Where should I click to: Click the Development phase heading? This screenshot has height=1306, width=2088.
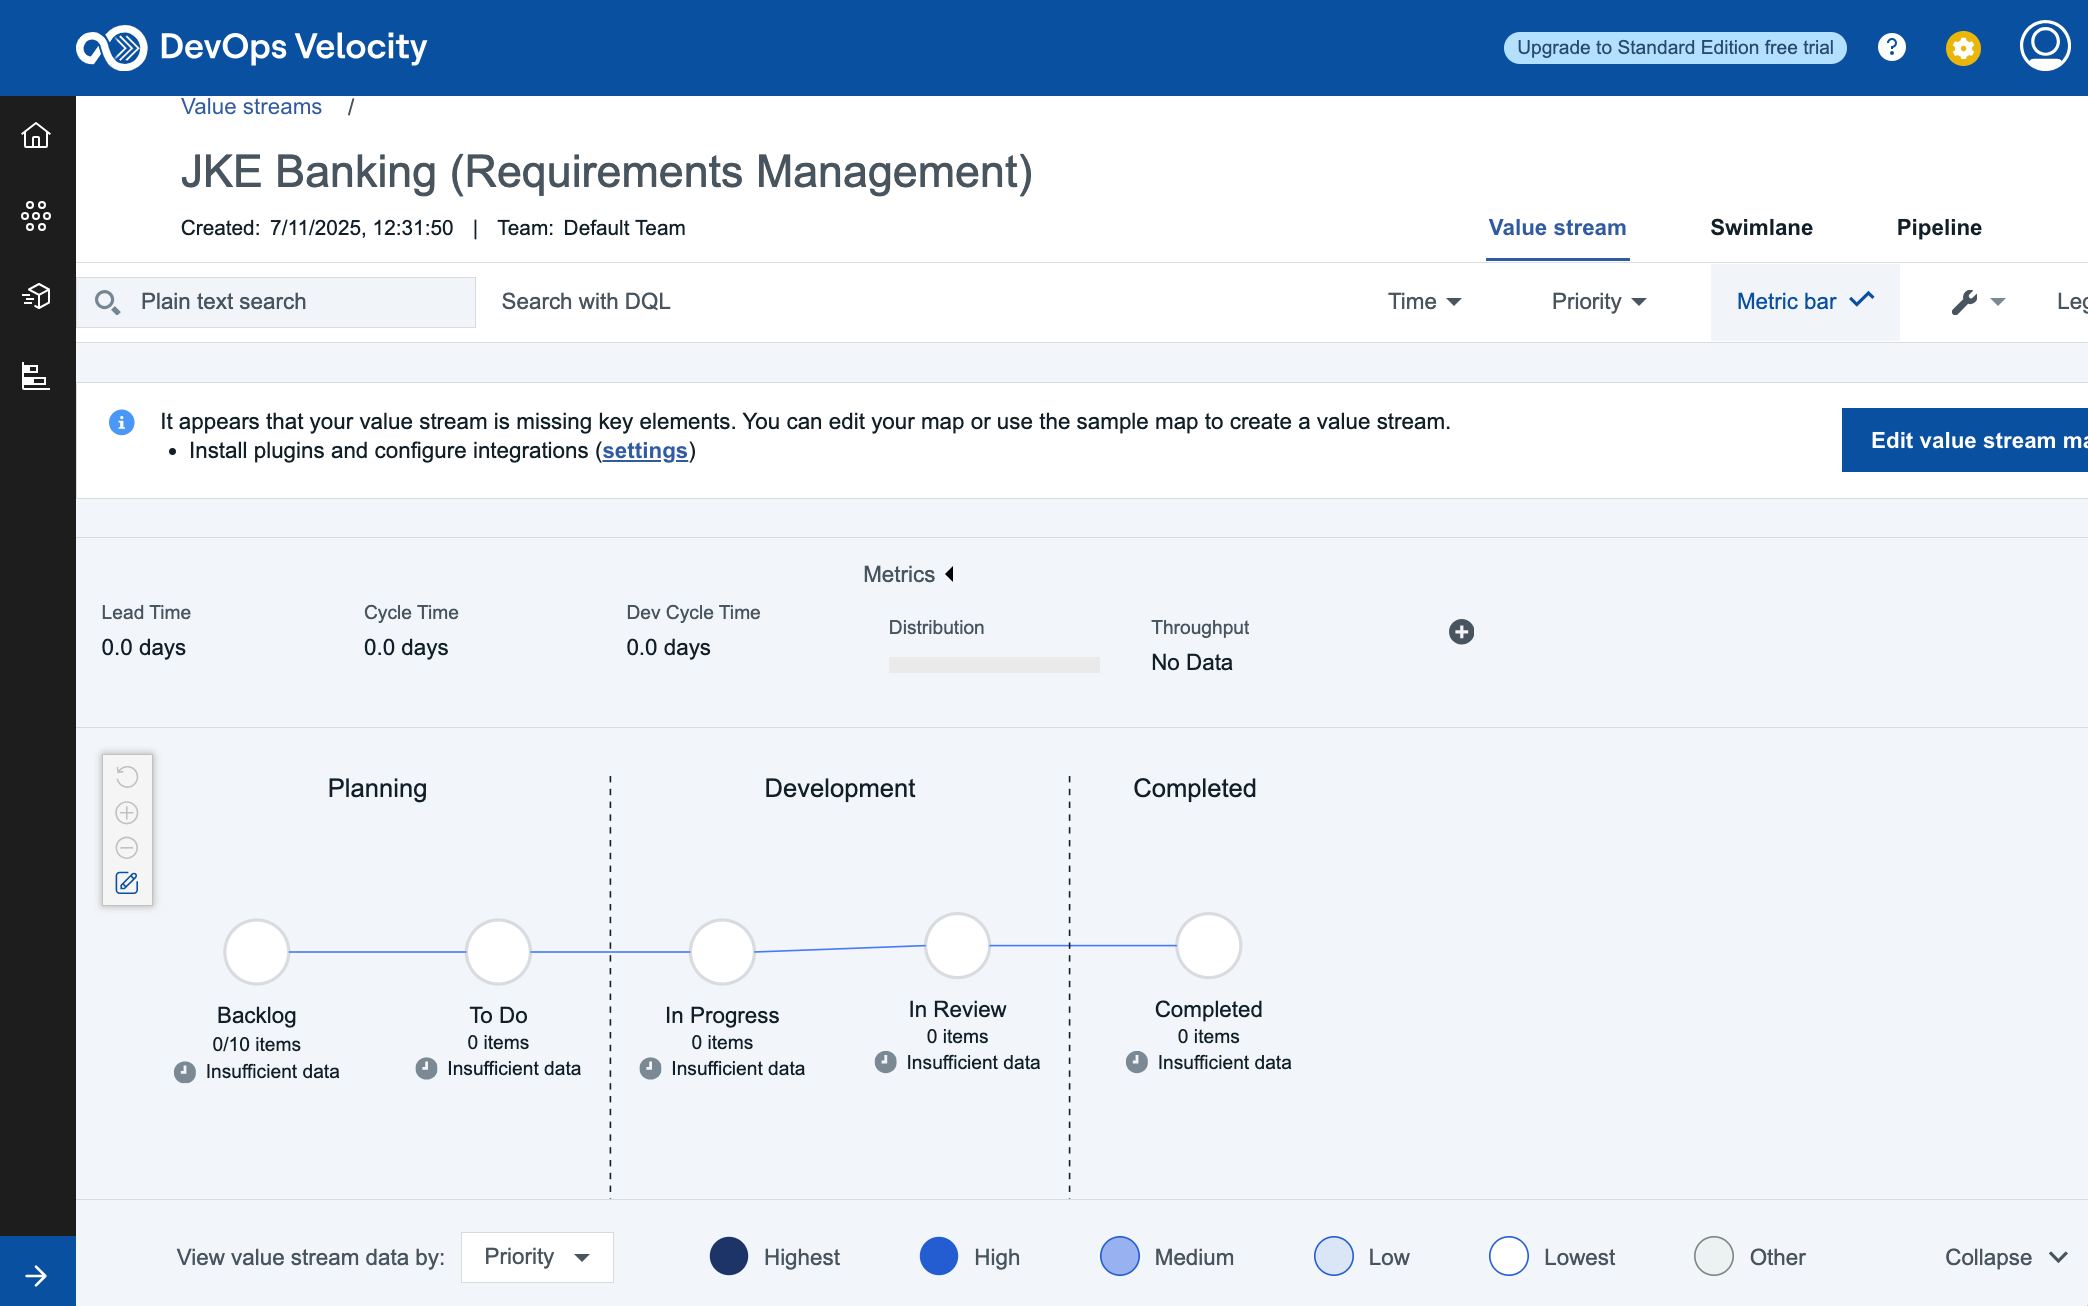coord(840,788)
